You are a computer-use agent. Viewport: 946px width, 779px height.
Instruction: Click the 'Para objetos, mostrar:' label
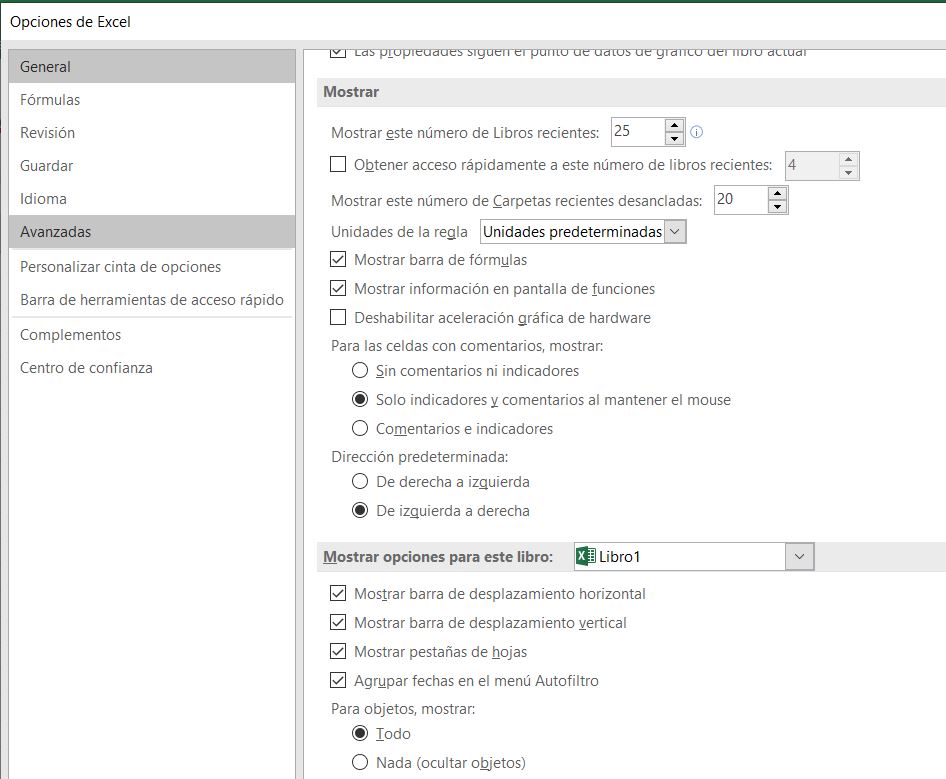point(403,708)
